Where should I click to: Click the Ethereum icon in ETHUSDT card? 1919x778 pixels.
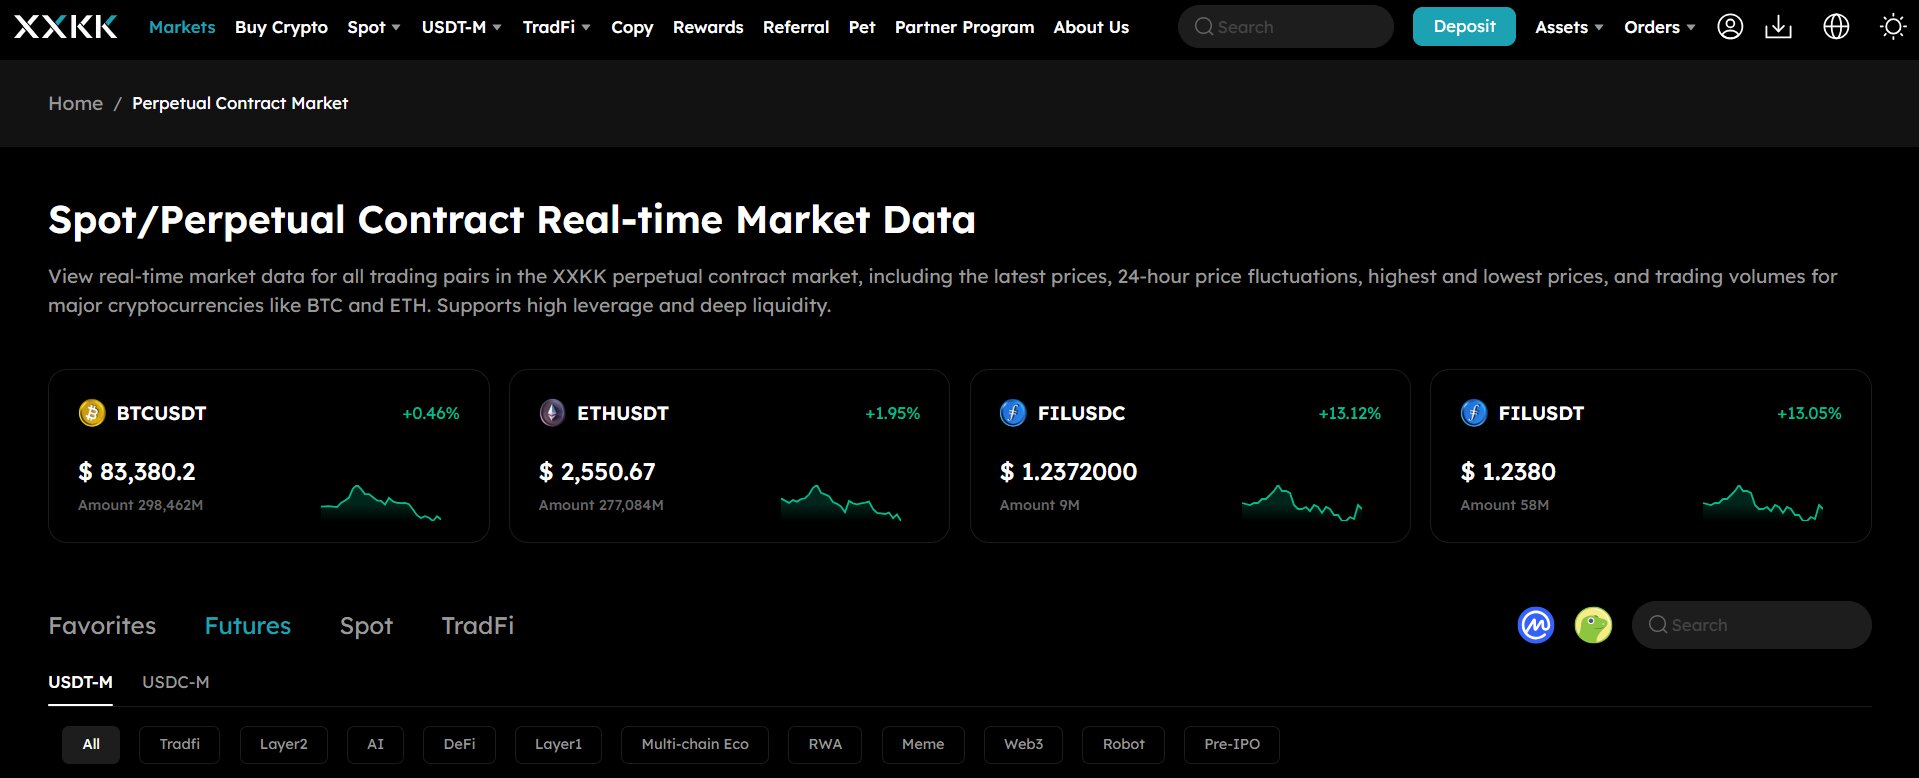(x=552, y=413)
